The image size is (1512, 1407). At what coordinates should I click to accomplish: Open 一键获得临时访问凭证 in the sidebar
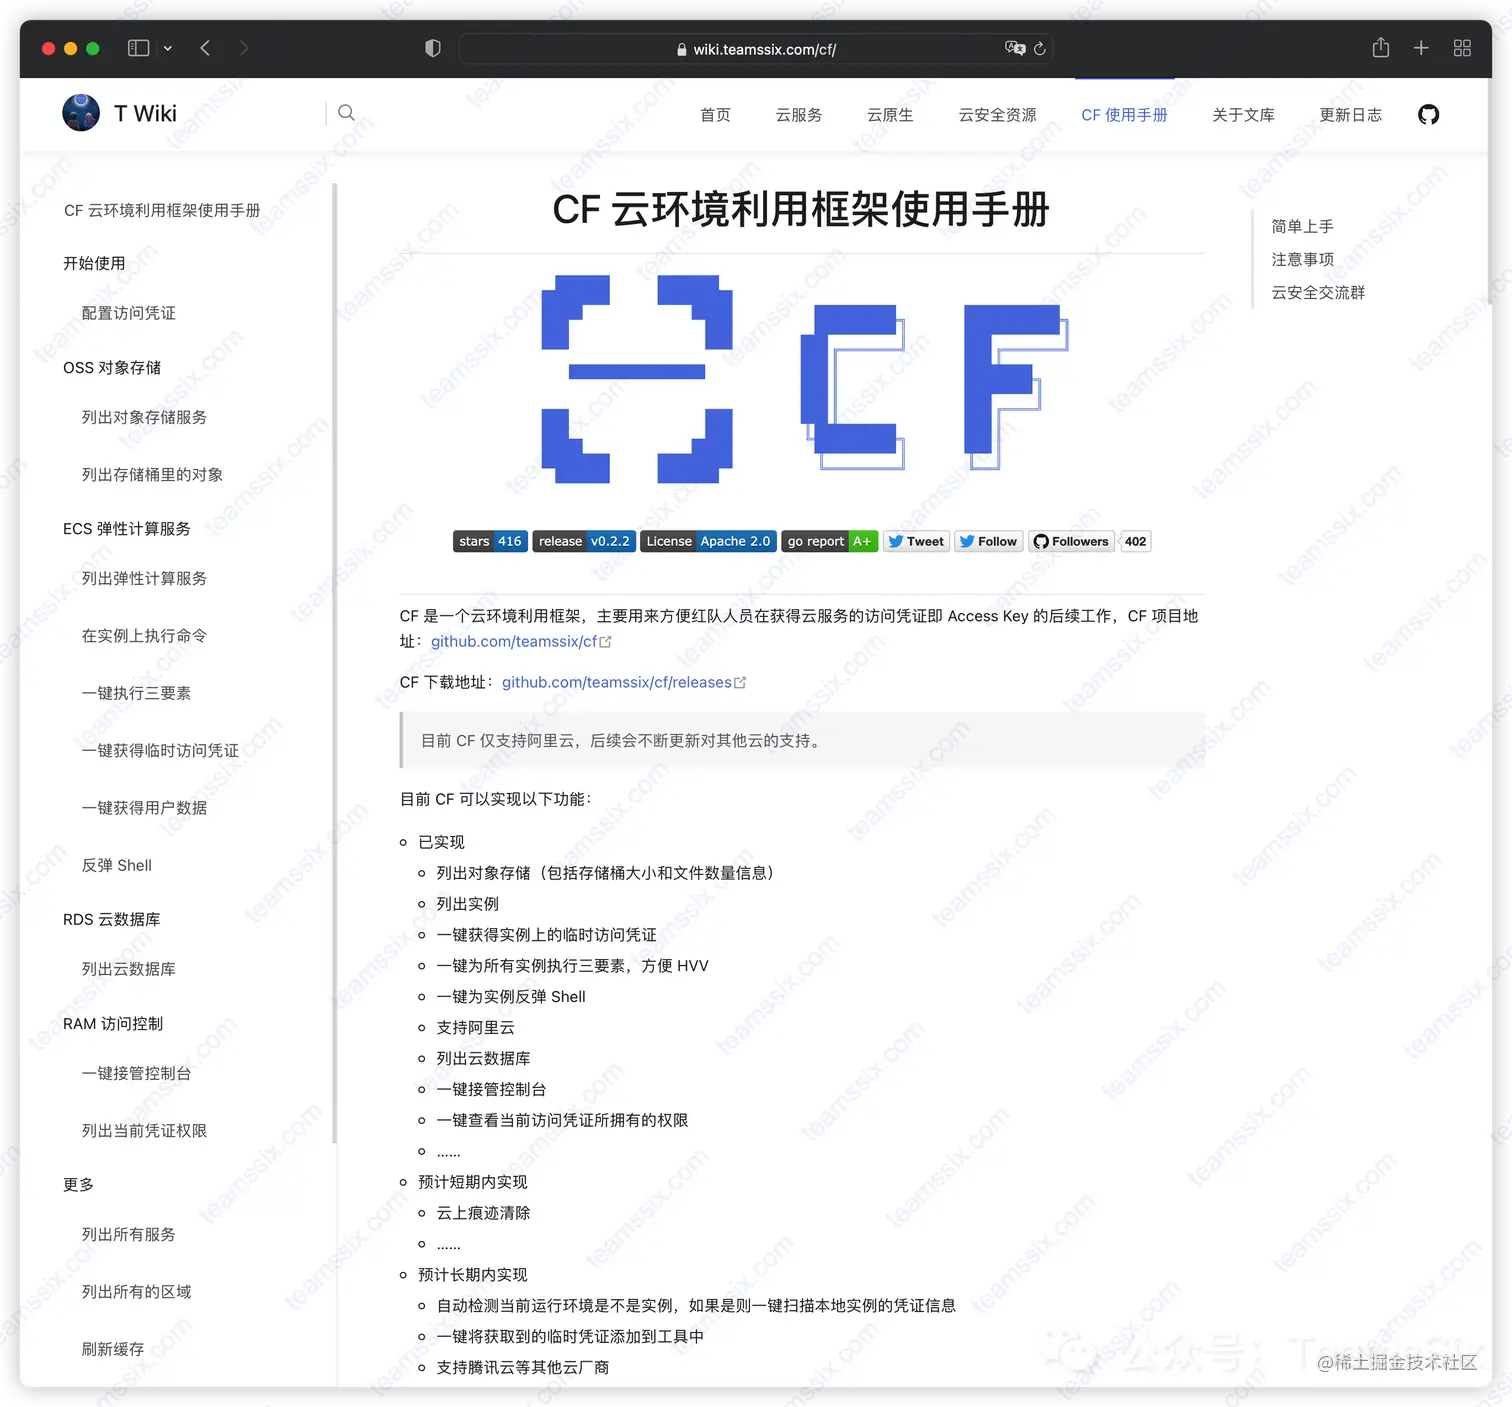pos(160,750)
